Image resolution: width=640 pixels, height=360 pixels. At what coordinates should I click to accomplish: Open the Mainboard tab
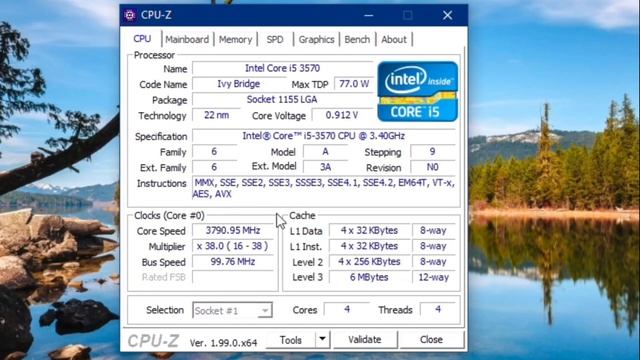point(187,40)
